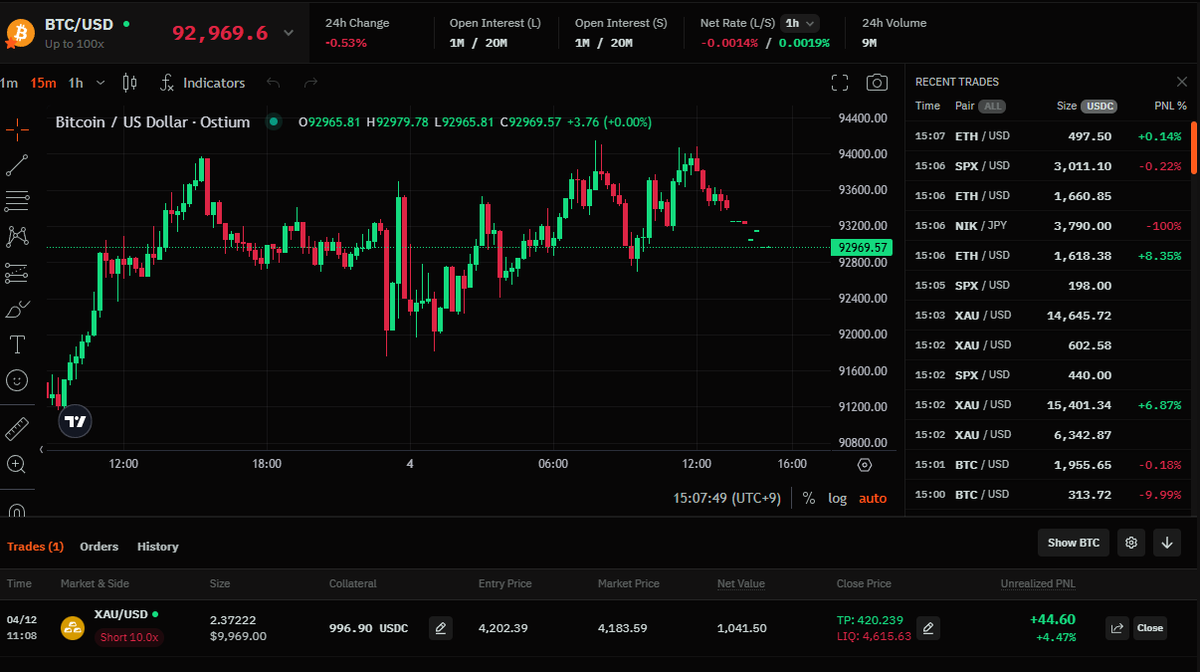This screenshot has height=672, width=1200.
Task: Toggle the USDC size unit
Action: coord(1100,106)
